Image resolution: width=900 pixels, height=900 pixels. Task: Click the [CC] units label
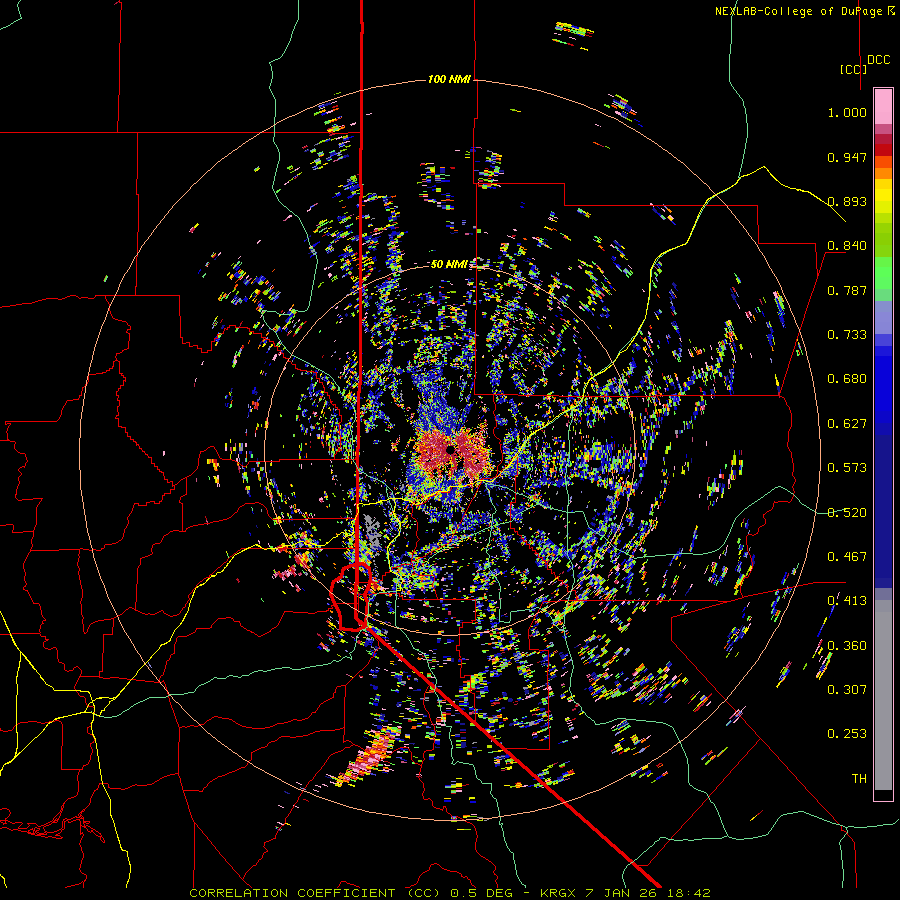(853, 69)
